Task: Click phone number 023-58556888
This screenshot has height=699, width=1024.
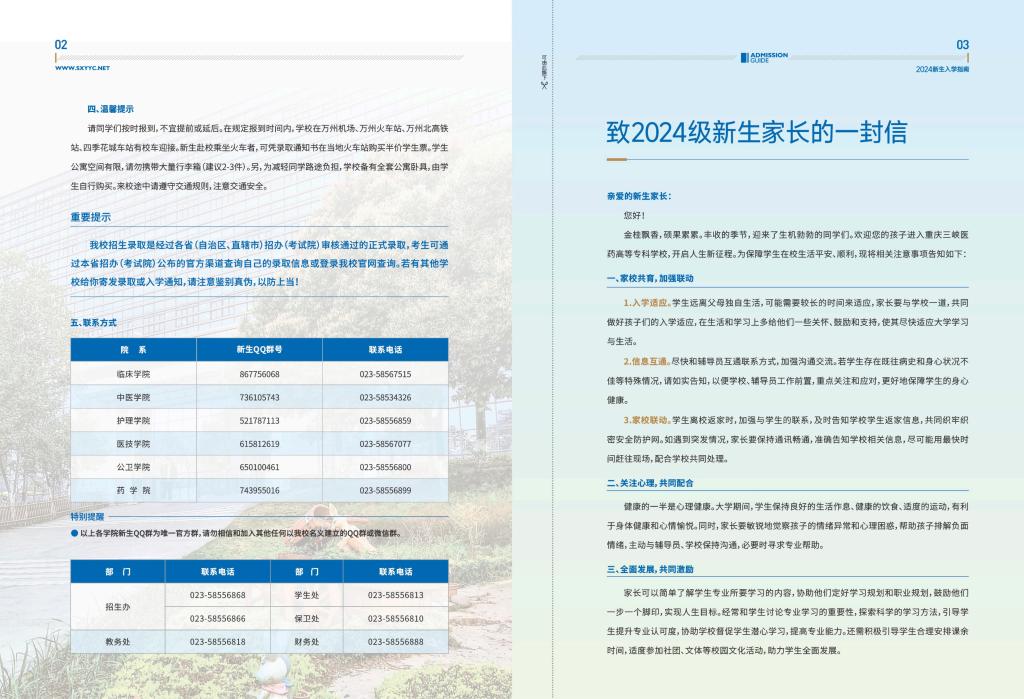Action: click(x=395, y=642)
